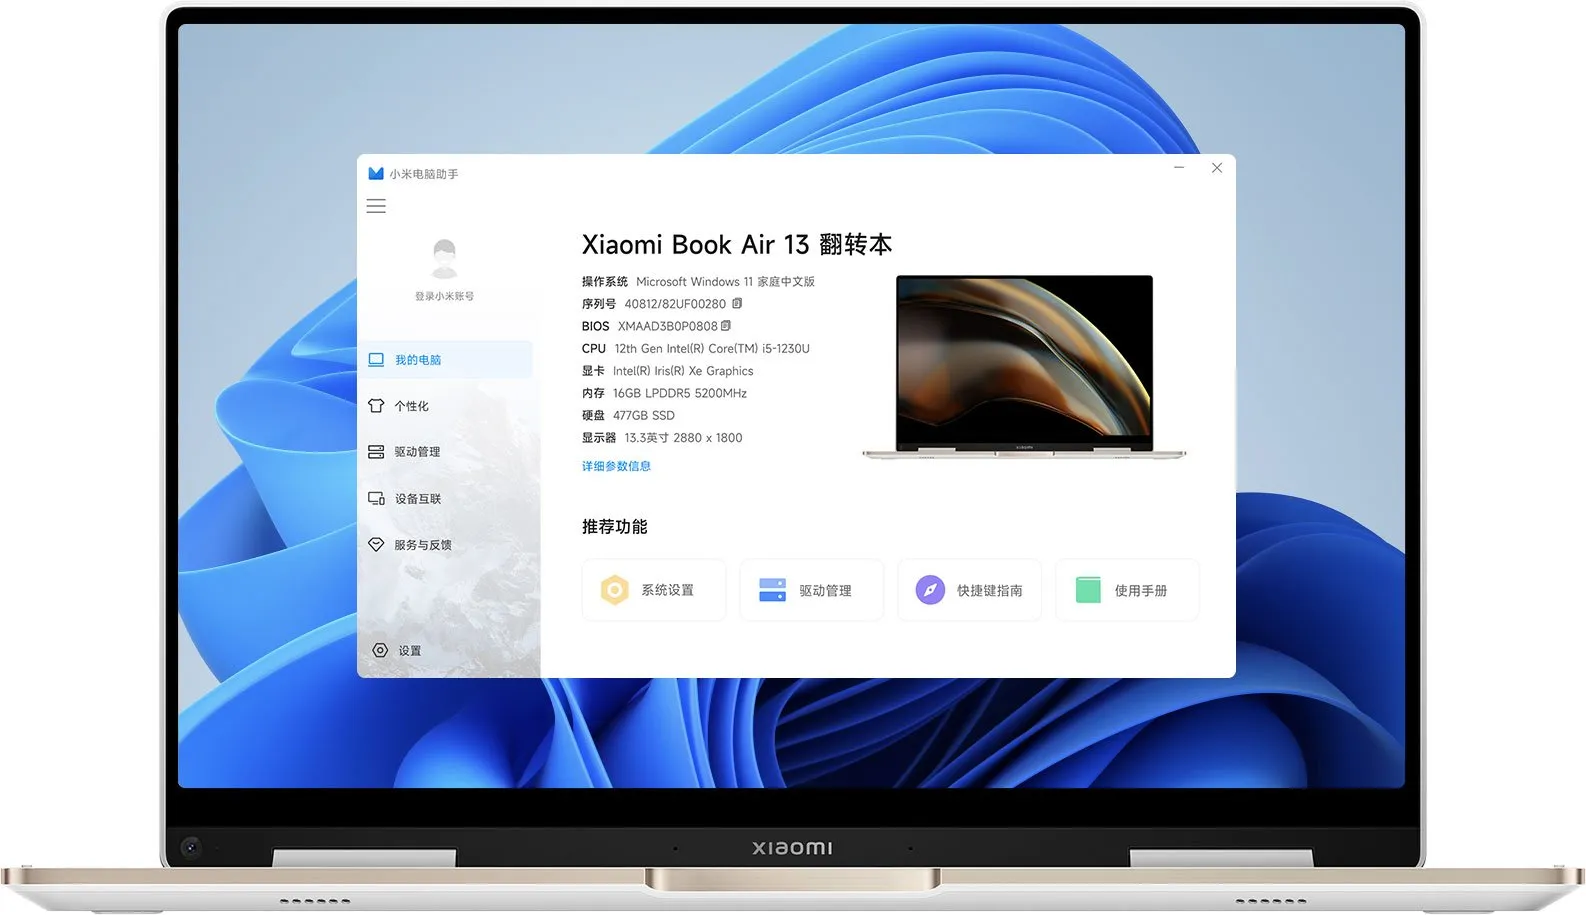Open the 系统设置 recommended feature card

(x=653, y=591)
